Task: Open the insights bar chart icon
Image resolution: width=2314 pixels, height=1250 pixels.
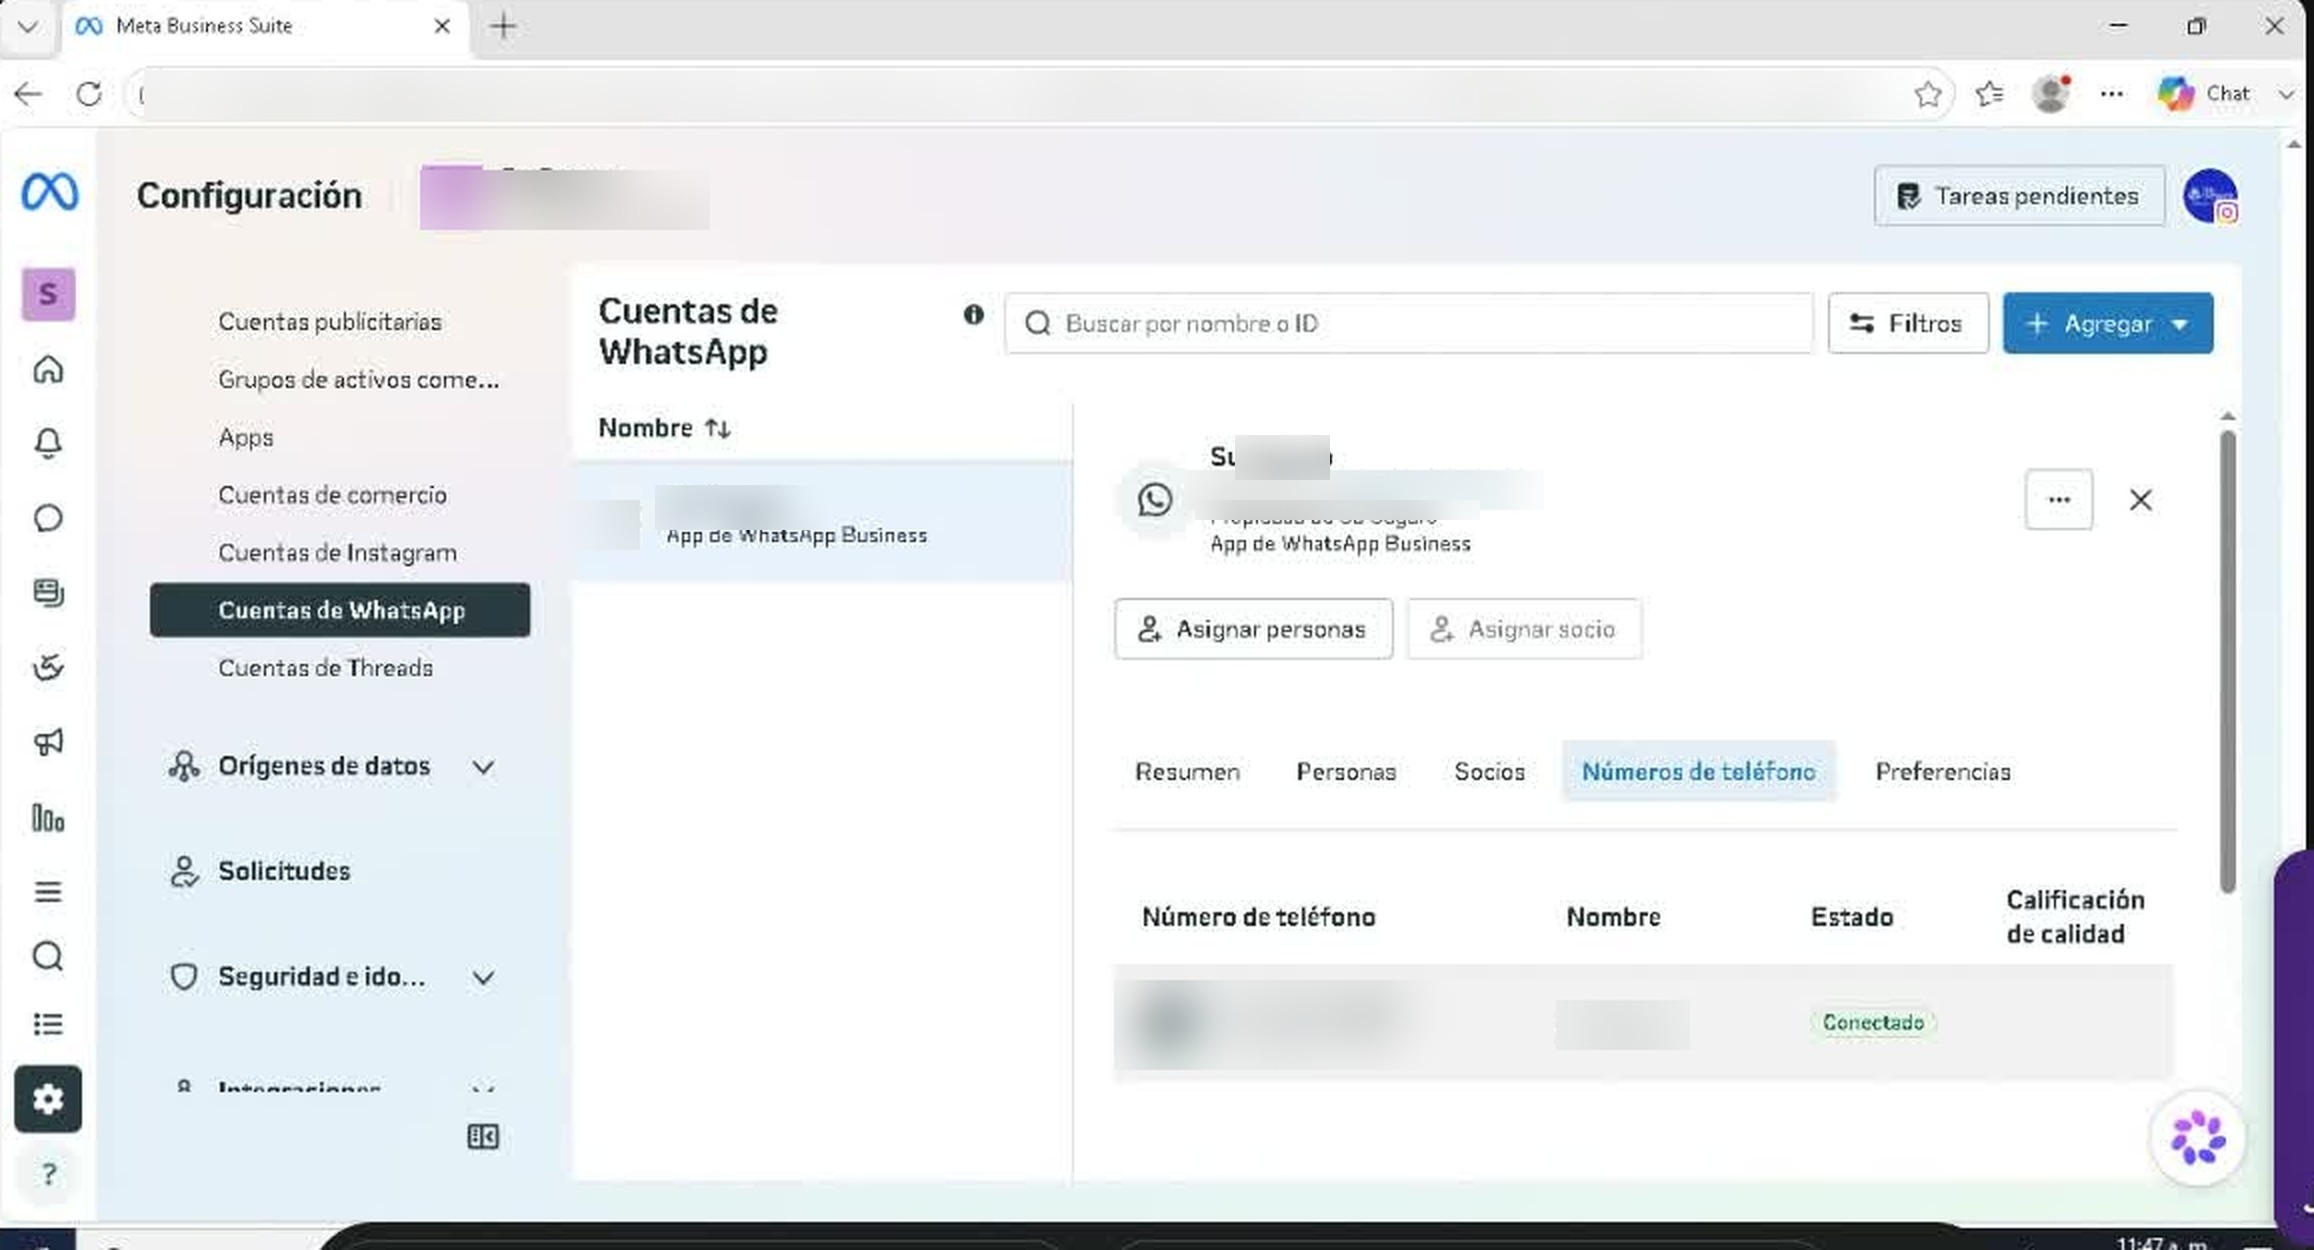Action: click(48, 818)
